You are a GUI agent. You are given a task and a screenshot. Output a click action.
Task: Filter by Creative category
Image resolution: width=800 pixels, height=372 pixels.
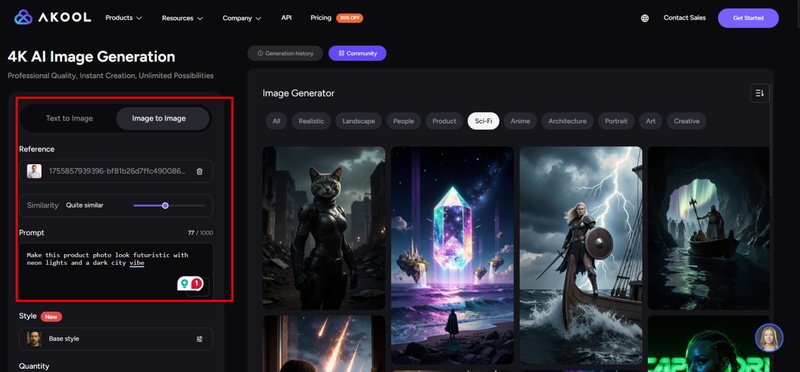point(687,121)
